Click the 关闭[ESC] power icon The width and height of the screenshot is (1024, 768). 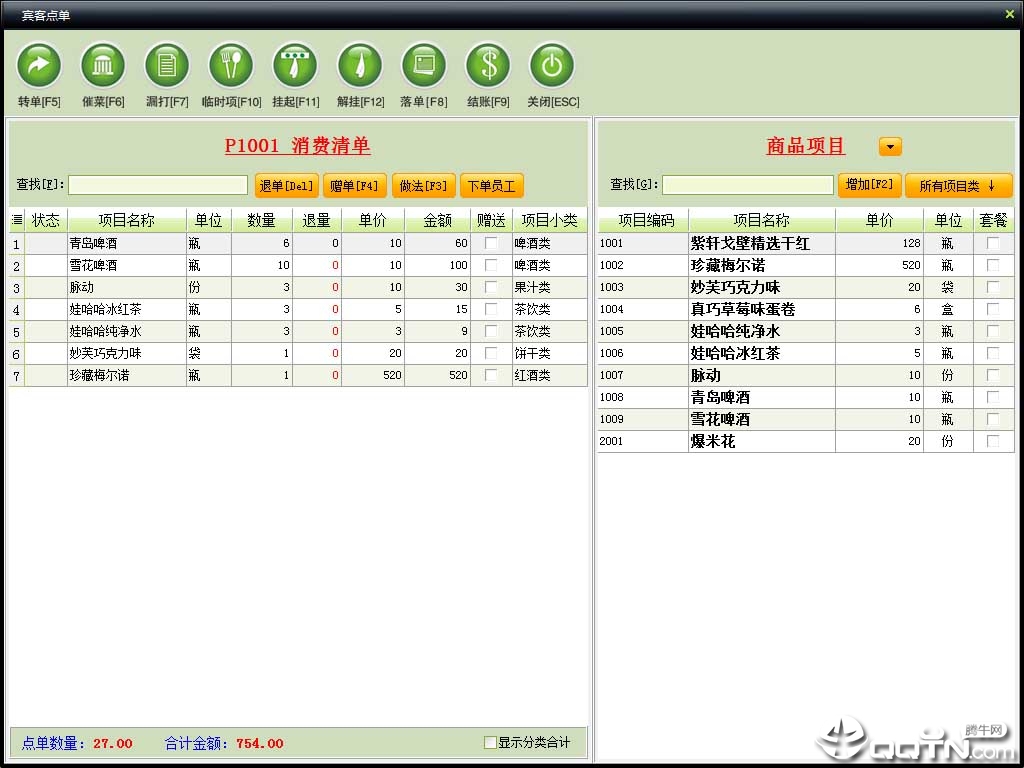[552, 65]
